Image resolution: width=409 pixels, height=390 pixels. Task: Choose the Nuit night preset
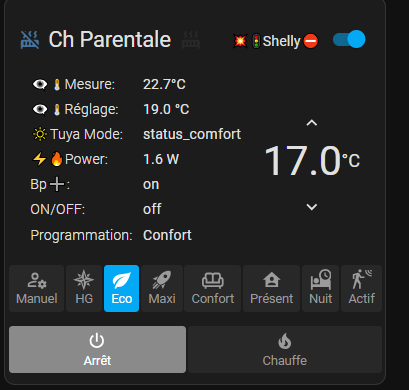[x=321, y=289]
